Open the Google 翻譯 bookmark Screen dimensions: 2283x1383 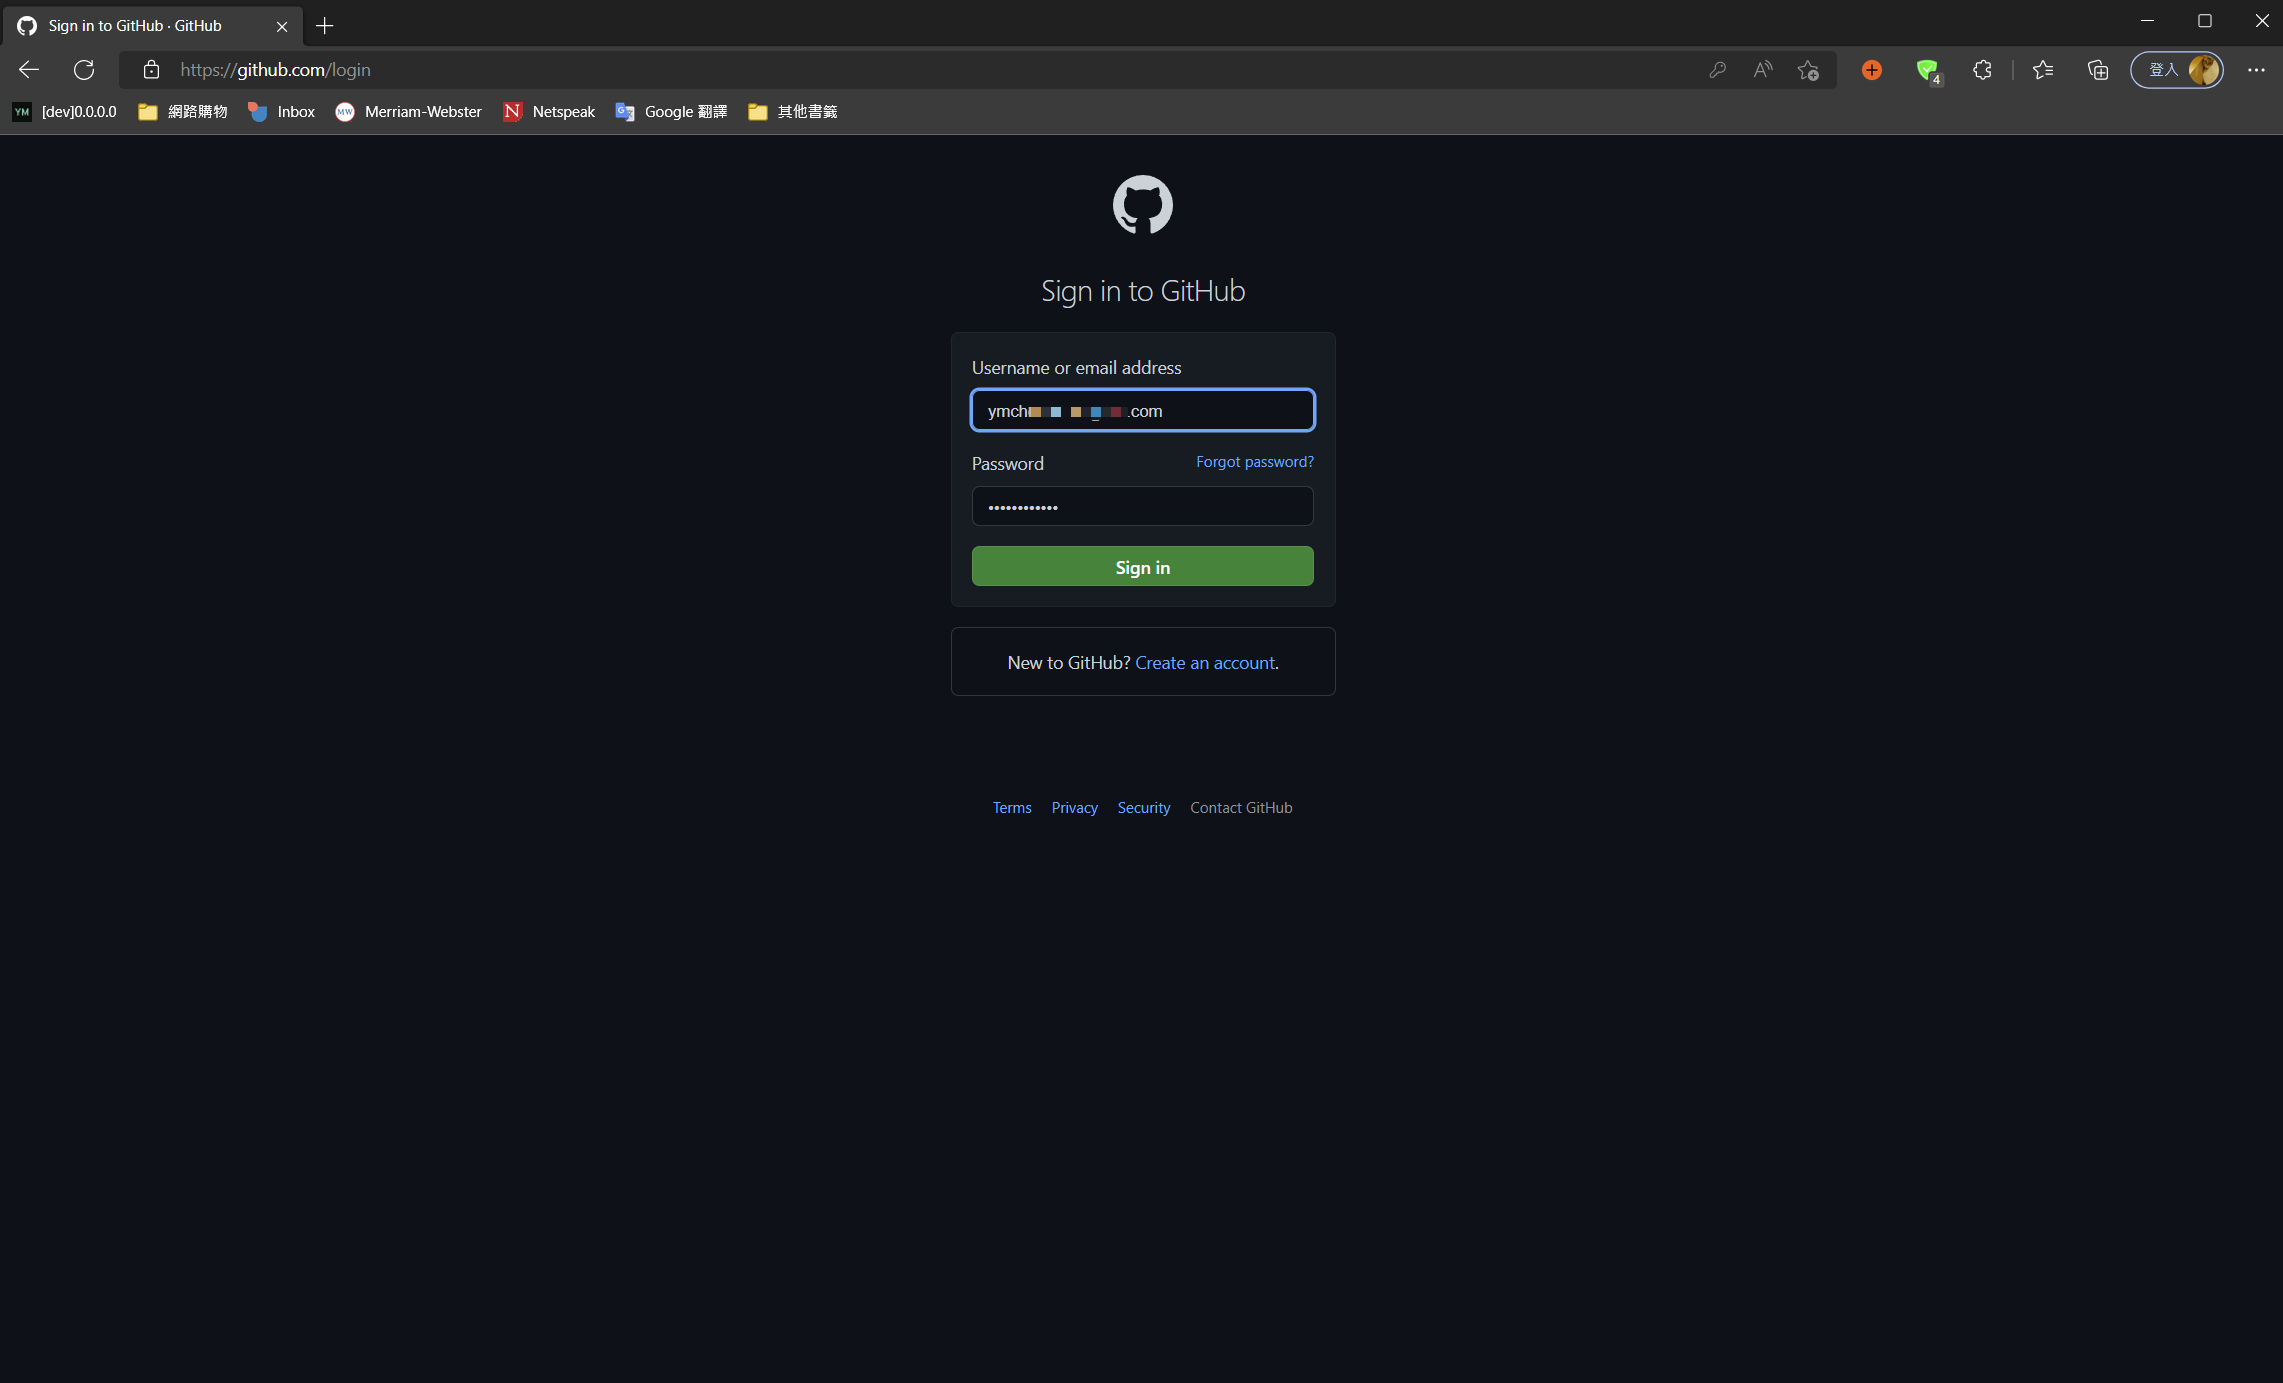tap(671, 112)
